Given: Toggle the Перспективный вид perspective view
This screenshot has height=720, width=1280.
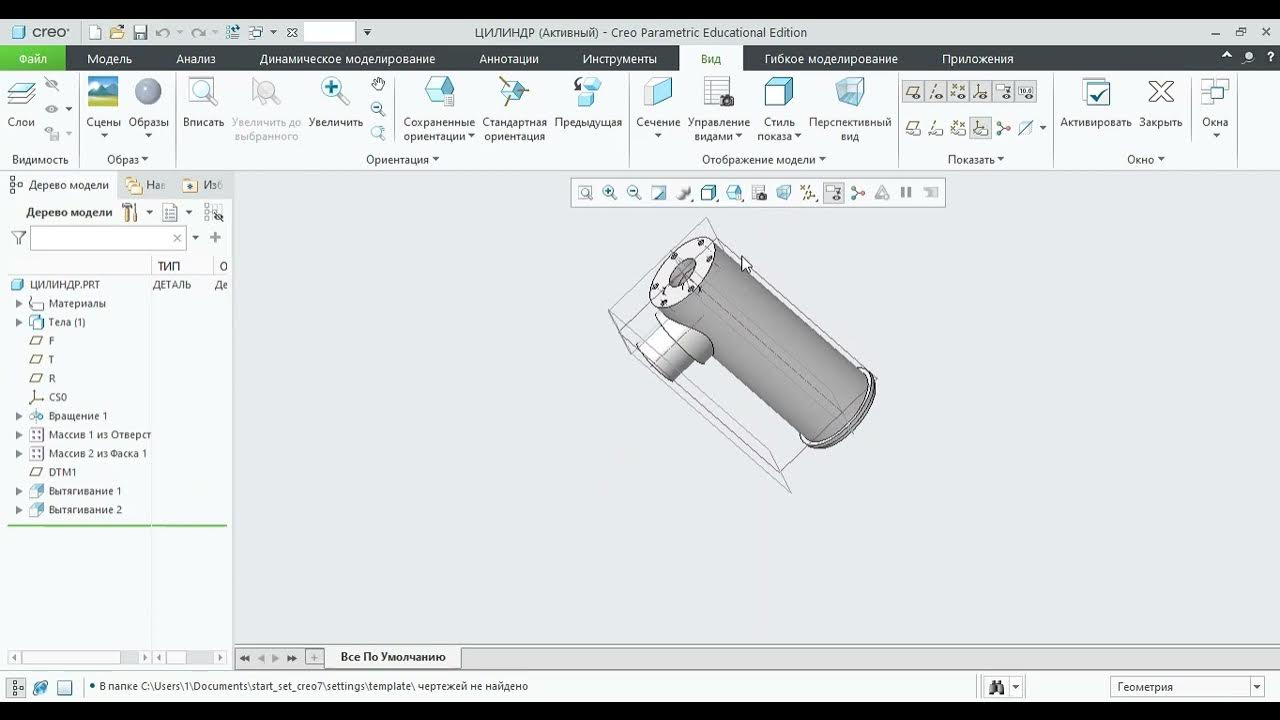Looking at the screenshot, I should [850, 109].
